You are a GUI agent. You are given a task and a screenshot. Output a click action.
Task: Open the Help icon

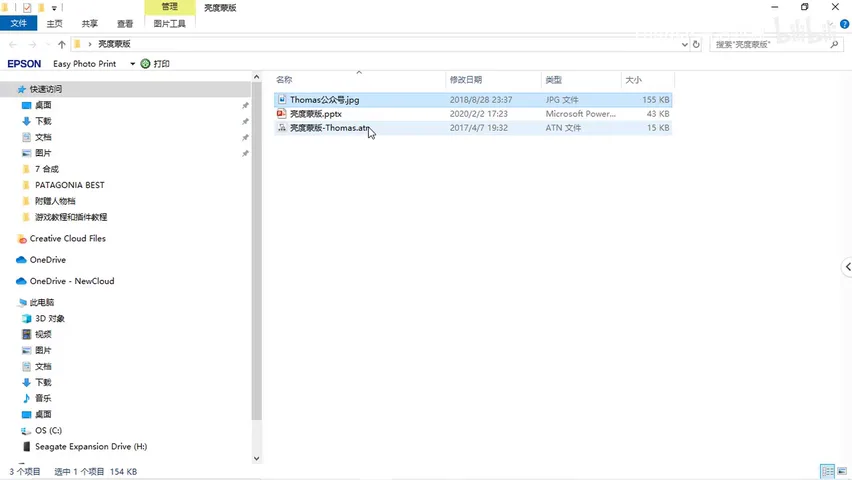coord(844,24)
